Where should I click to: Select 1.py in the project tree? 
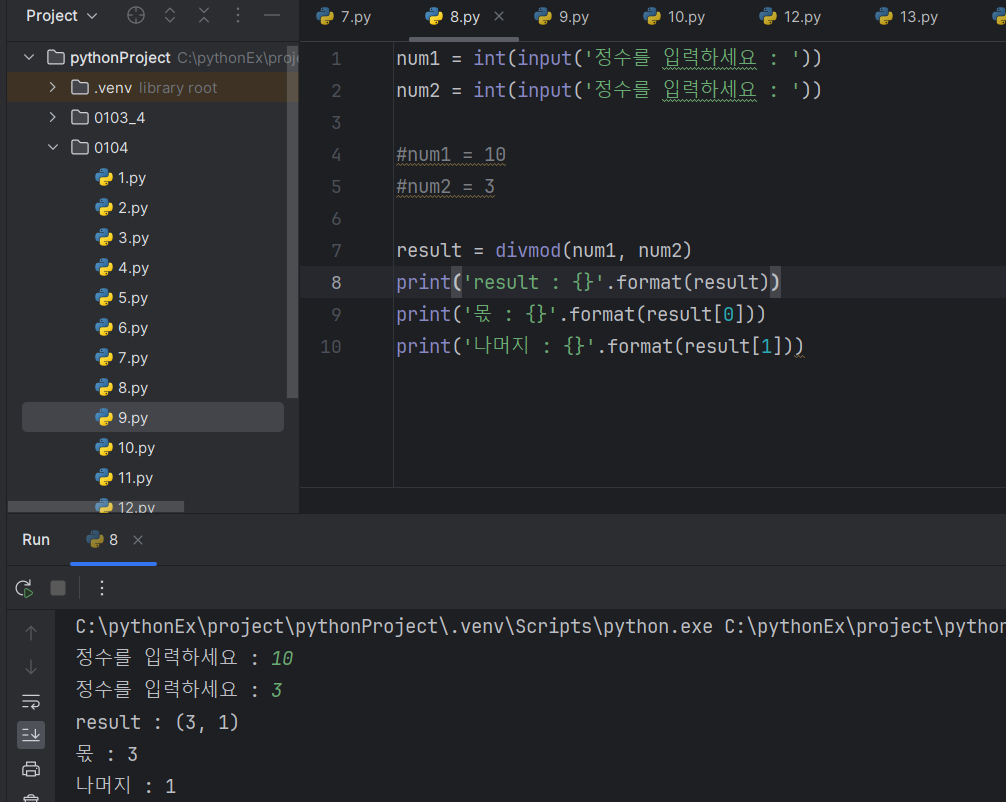[121, 178]
